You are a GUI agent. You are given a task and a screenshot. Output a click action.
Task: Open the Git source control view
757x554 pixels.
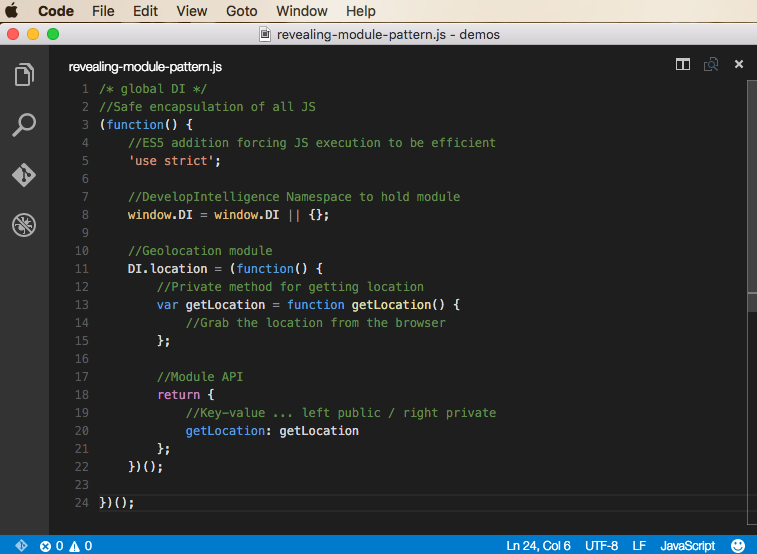click(24, 175)
